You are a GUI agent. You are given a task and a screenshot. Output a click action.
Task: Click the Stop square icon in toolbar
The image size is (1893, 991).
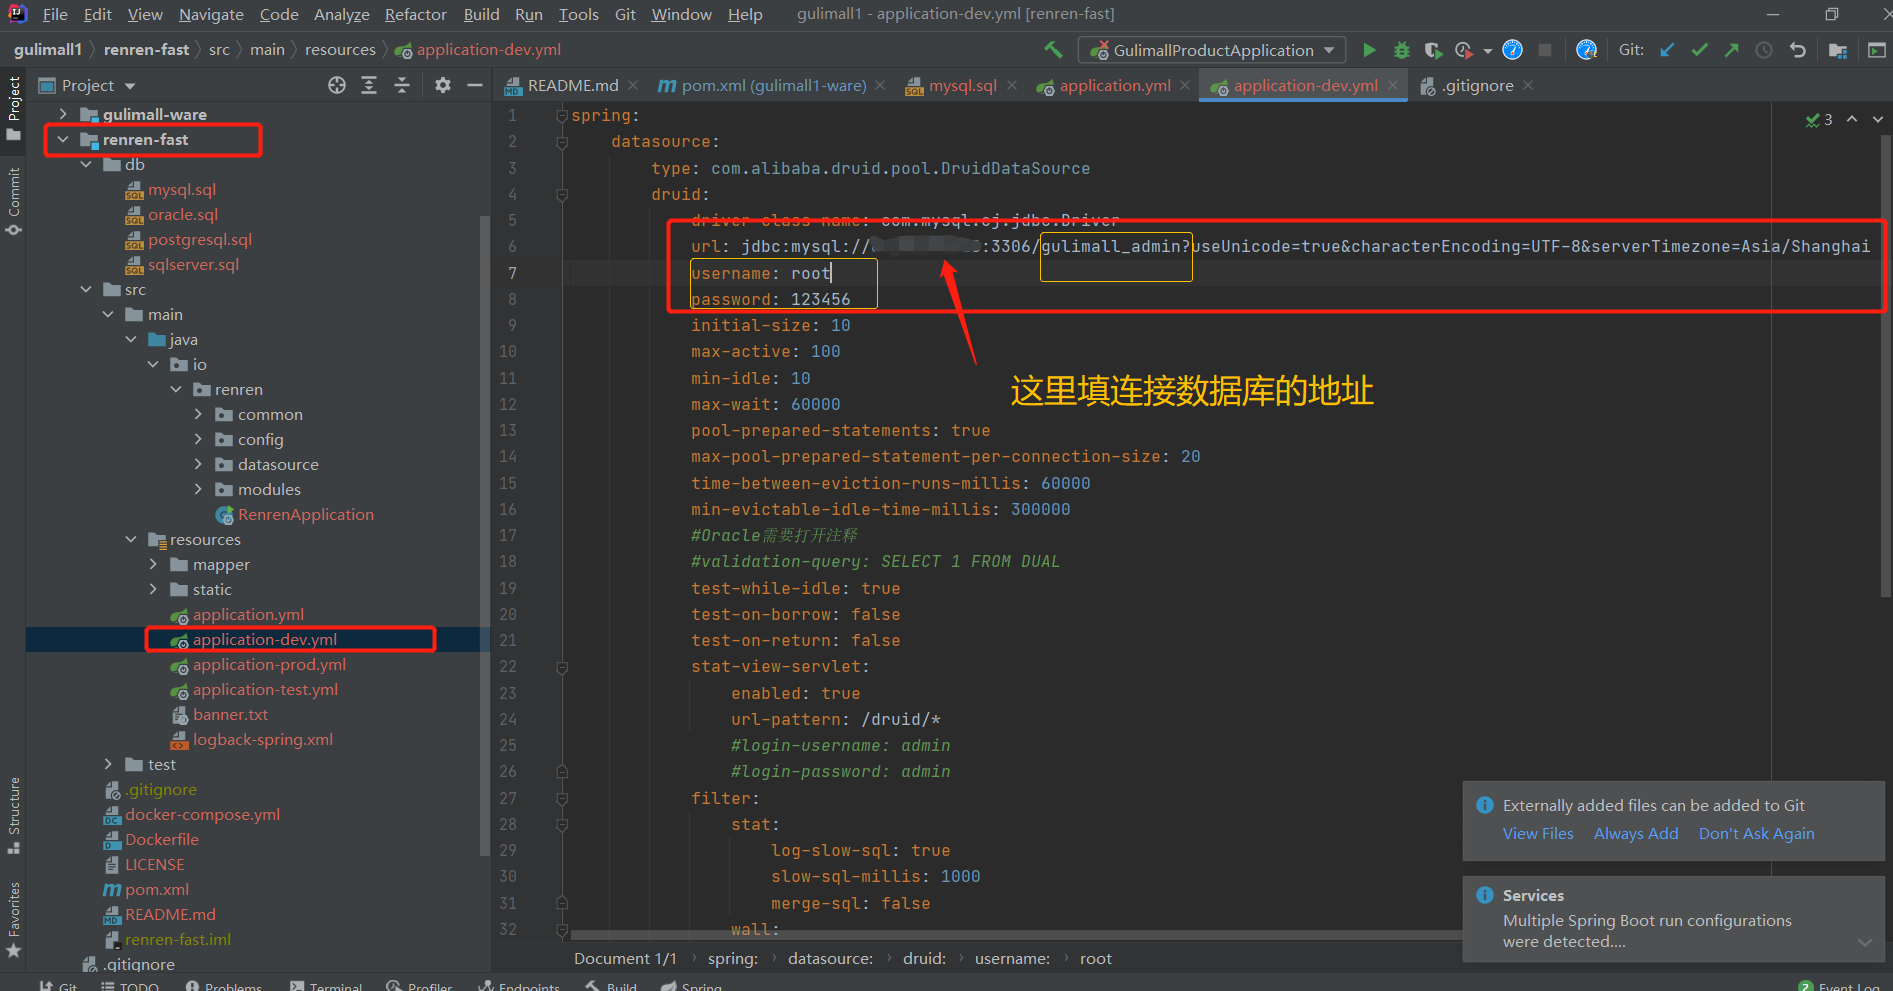pos(1545,50)
